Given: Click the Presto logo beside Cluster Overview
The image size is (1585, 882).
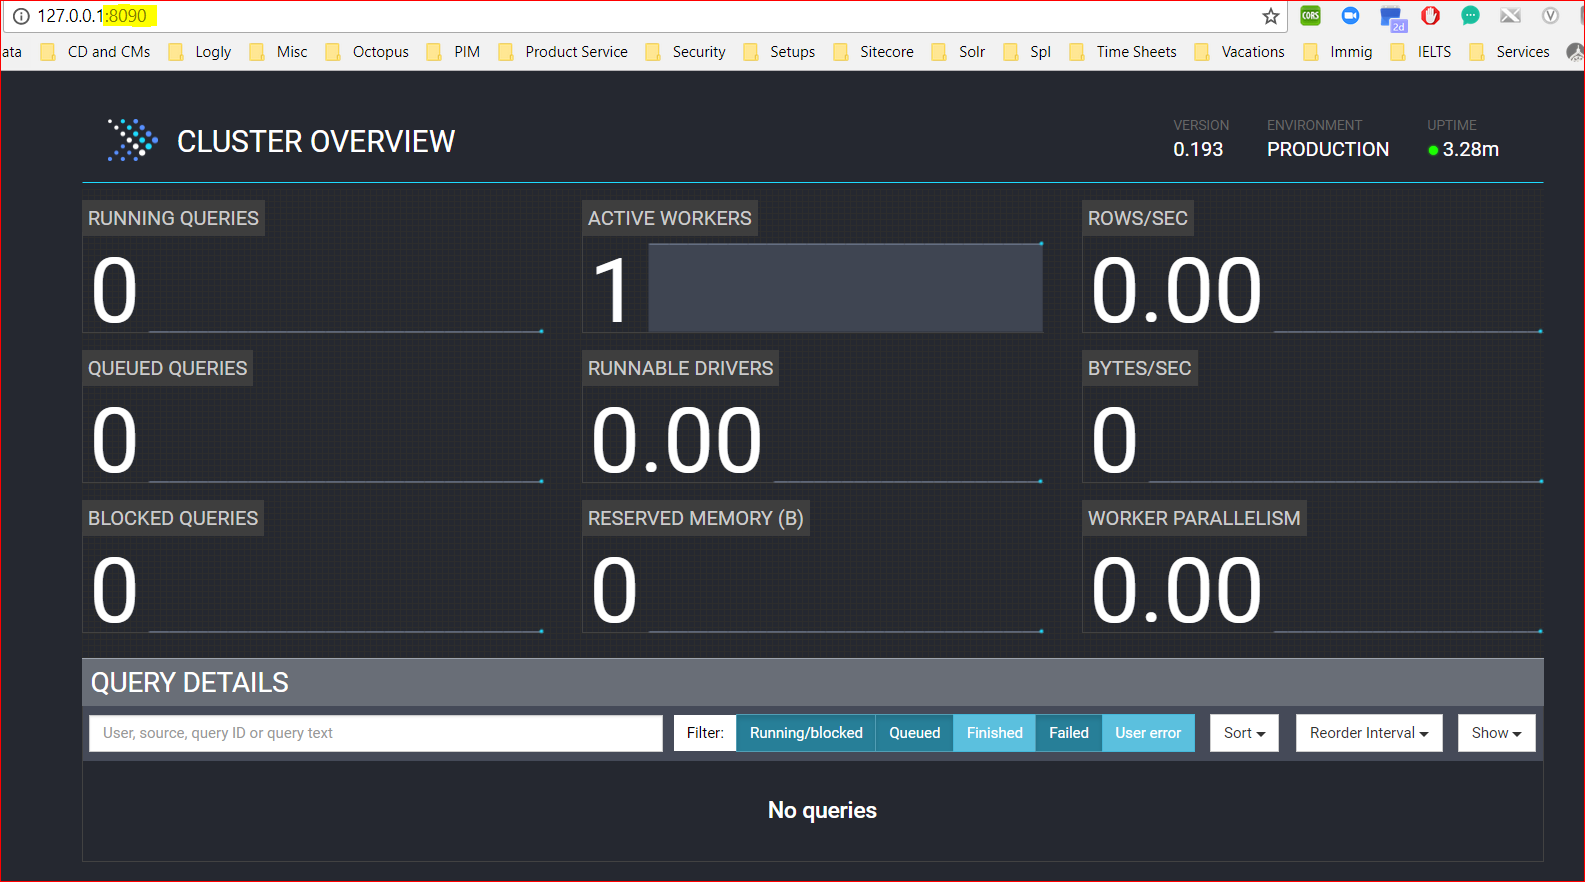Looking at the screenshot, I should pos(132,140).
